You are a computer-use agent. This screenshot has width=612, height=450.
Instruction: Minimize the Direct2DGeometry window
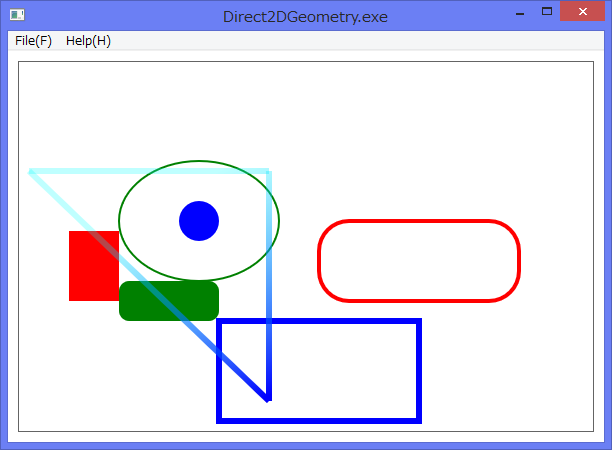(520, 12)
